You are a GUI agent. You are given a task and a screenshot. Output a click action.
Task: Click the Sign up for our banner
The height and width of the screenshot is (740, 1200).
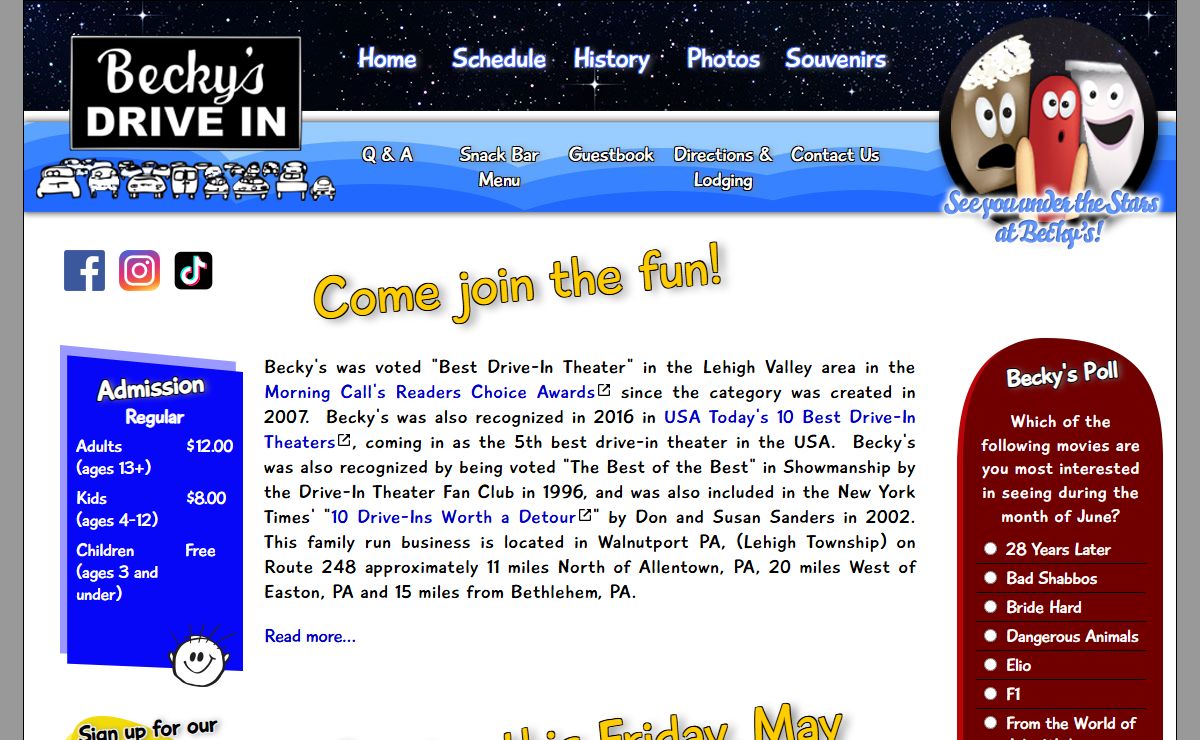coord(147,727)
